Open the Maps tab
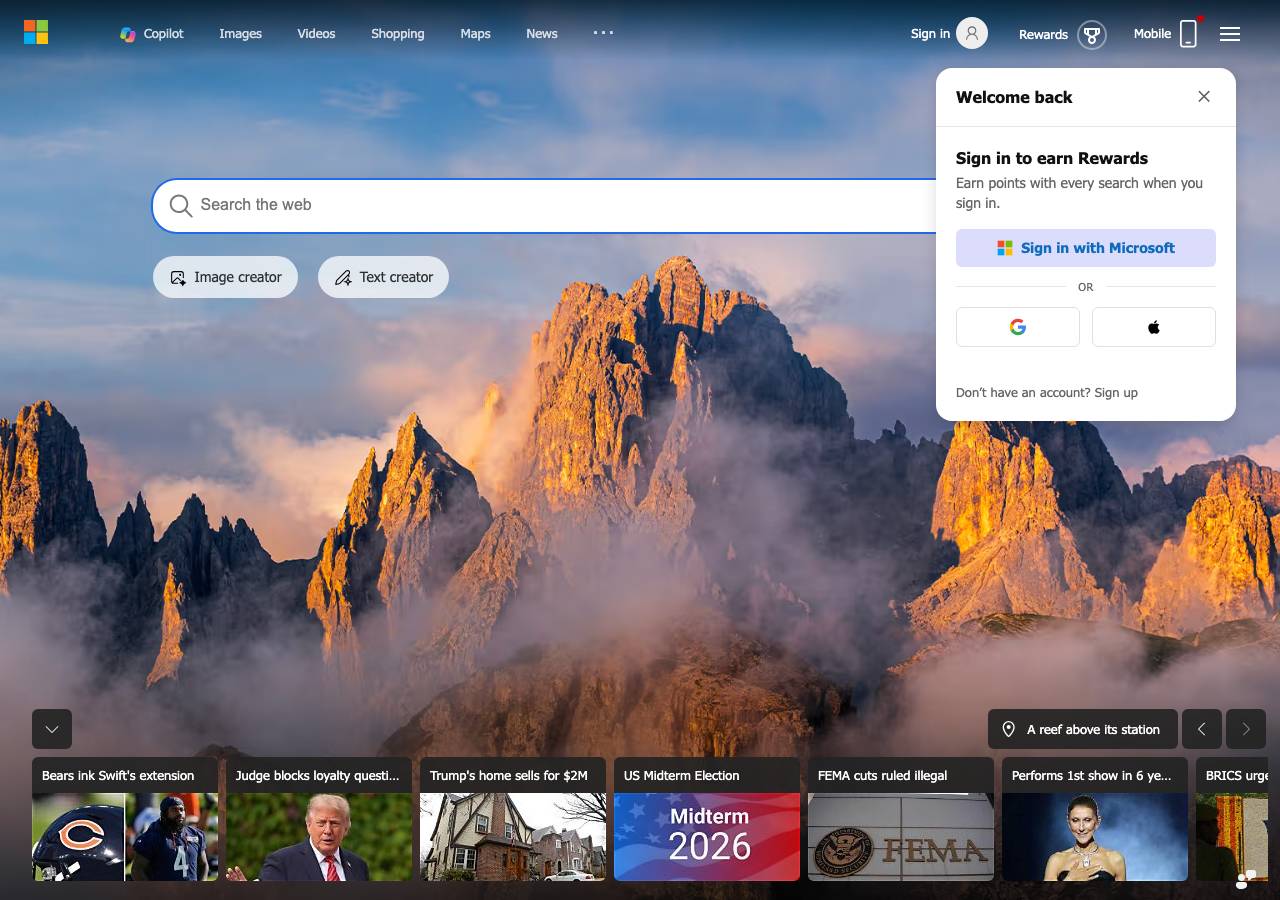Screen dimensions: 1280x900 tap(475, 33)
